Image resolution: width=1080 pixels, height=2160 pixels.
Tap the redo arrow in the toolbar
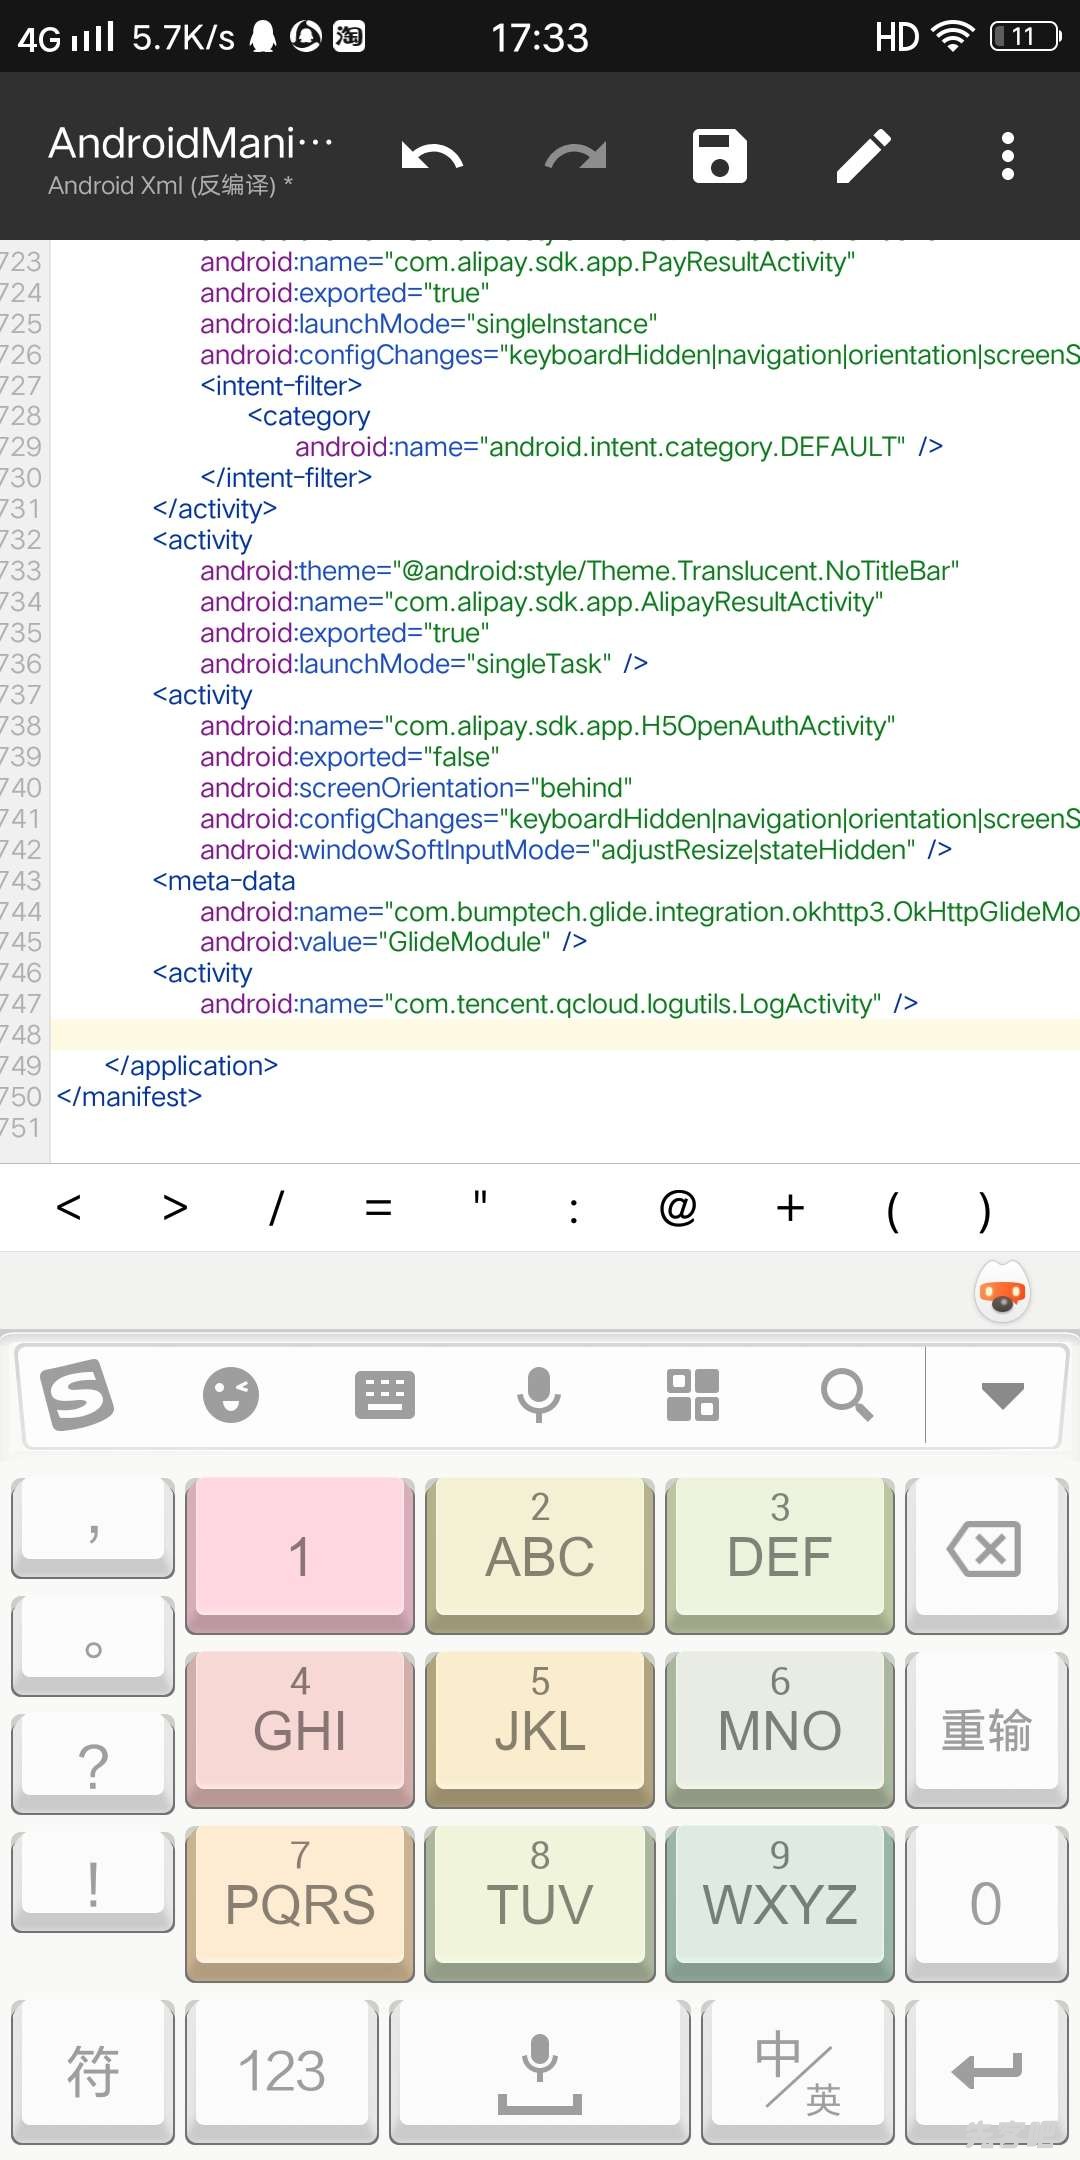[x=576, y=157]
